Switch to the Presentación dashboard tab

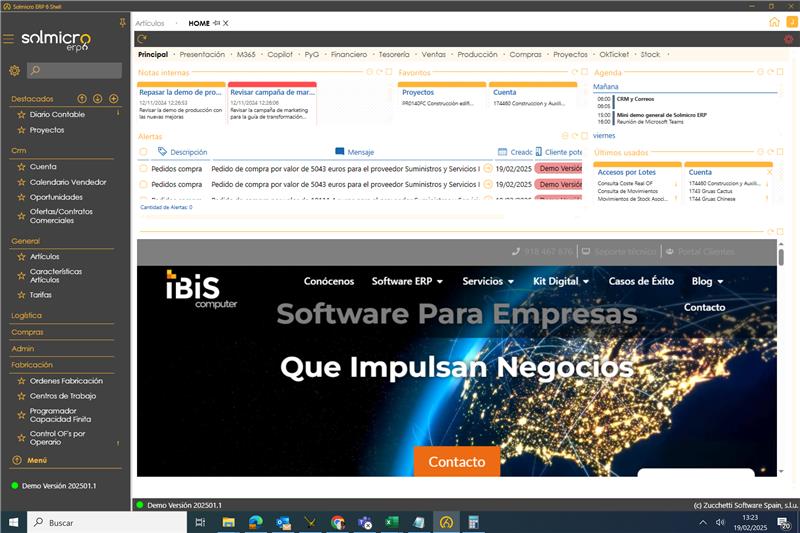click(202, 54)
